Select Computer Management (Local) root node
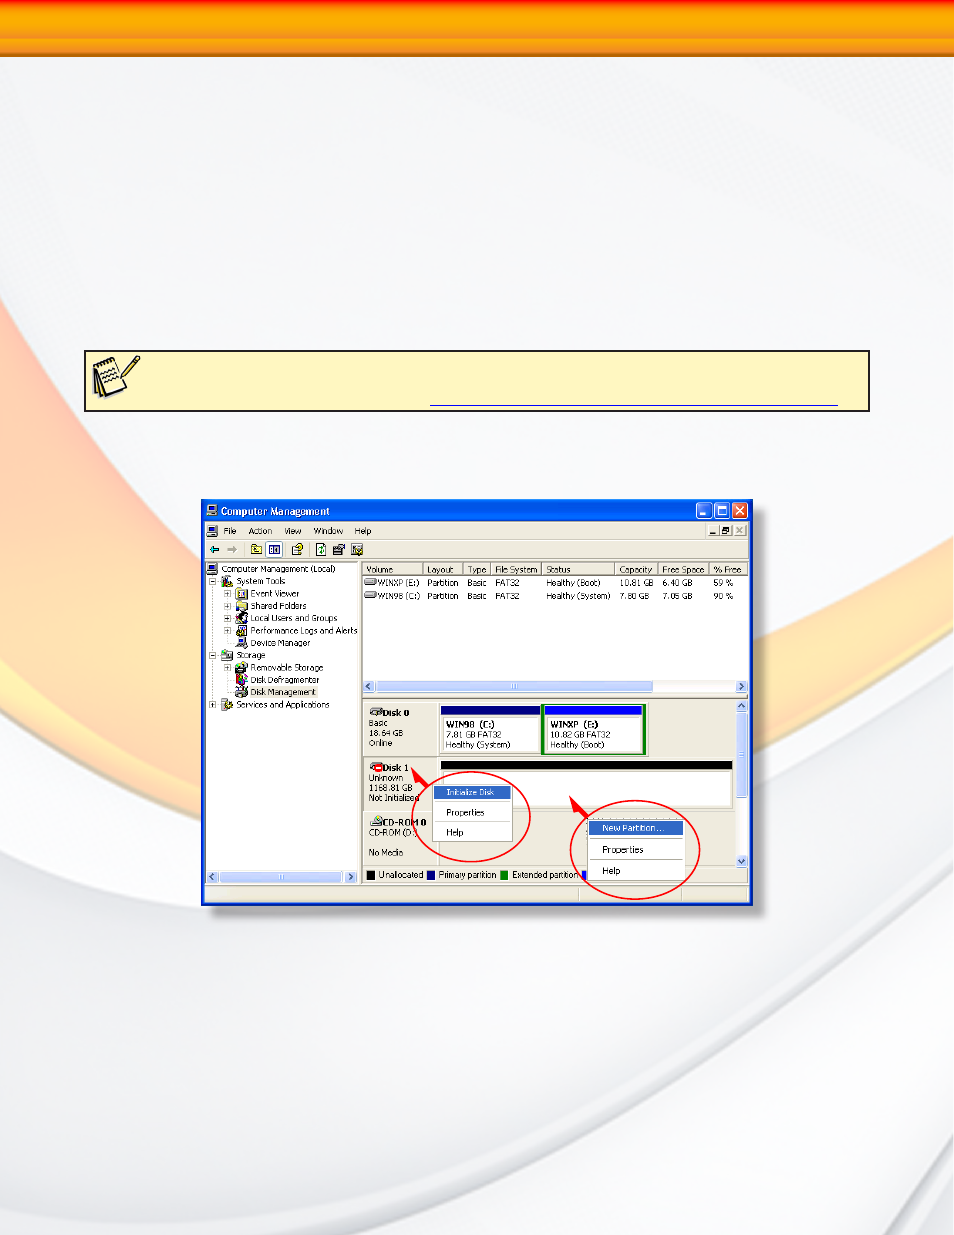Image resolution: width=954 pixels, height=1235 pixels. 278,569
